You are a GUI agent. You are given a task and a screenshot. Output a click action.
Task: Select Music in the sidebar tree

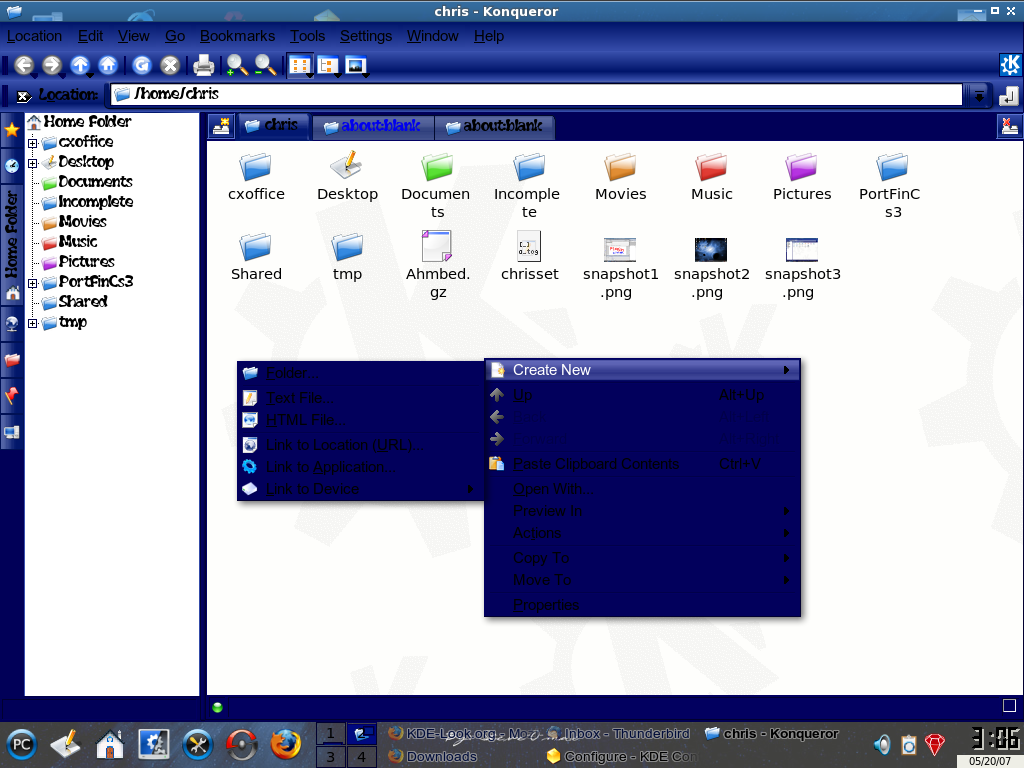(77, 242)
